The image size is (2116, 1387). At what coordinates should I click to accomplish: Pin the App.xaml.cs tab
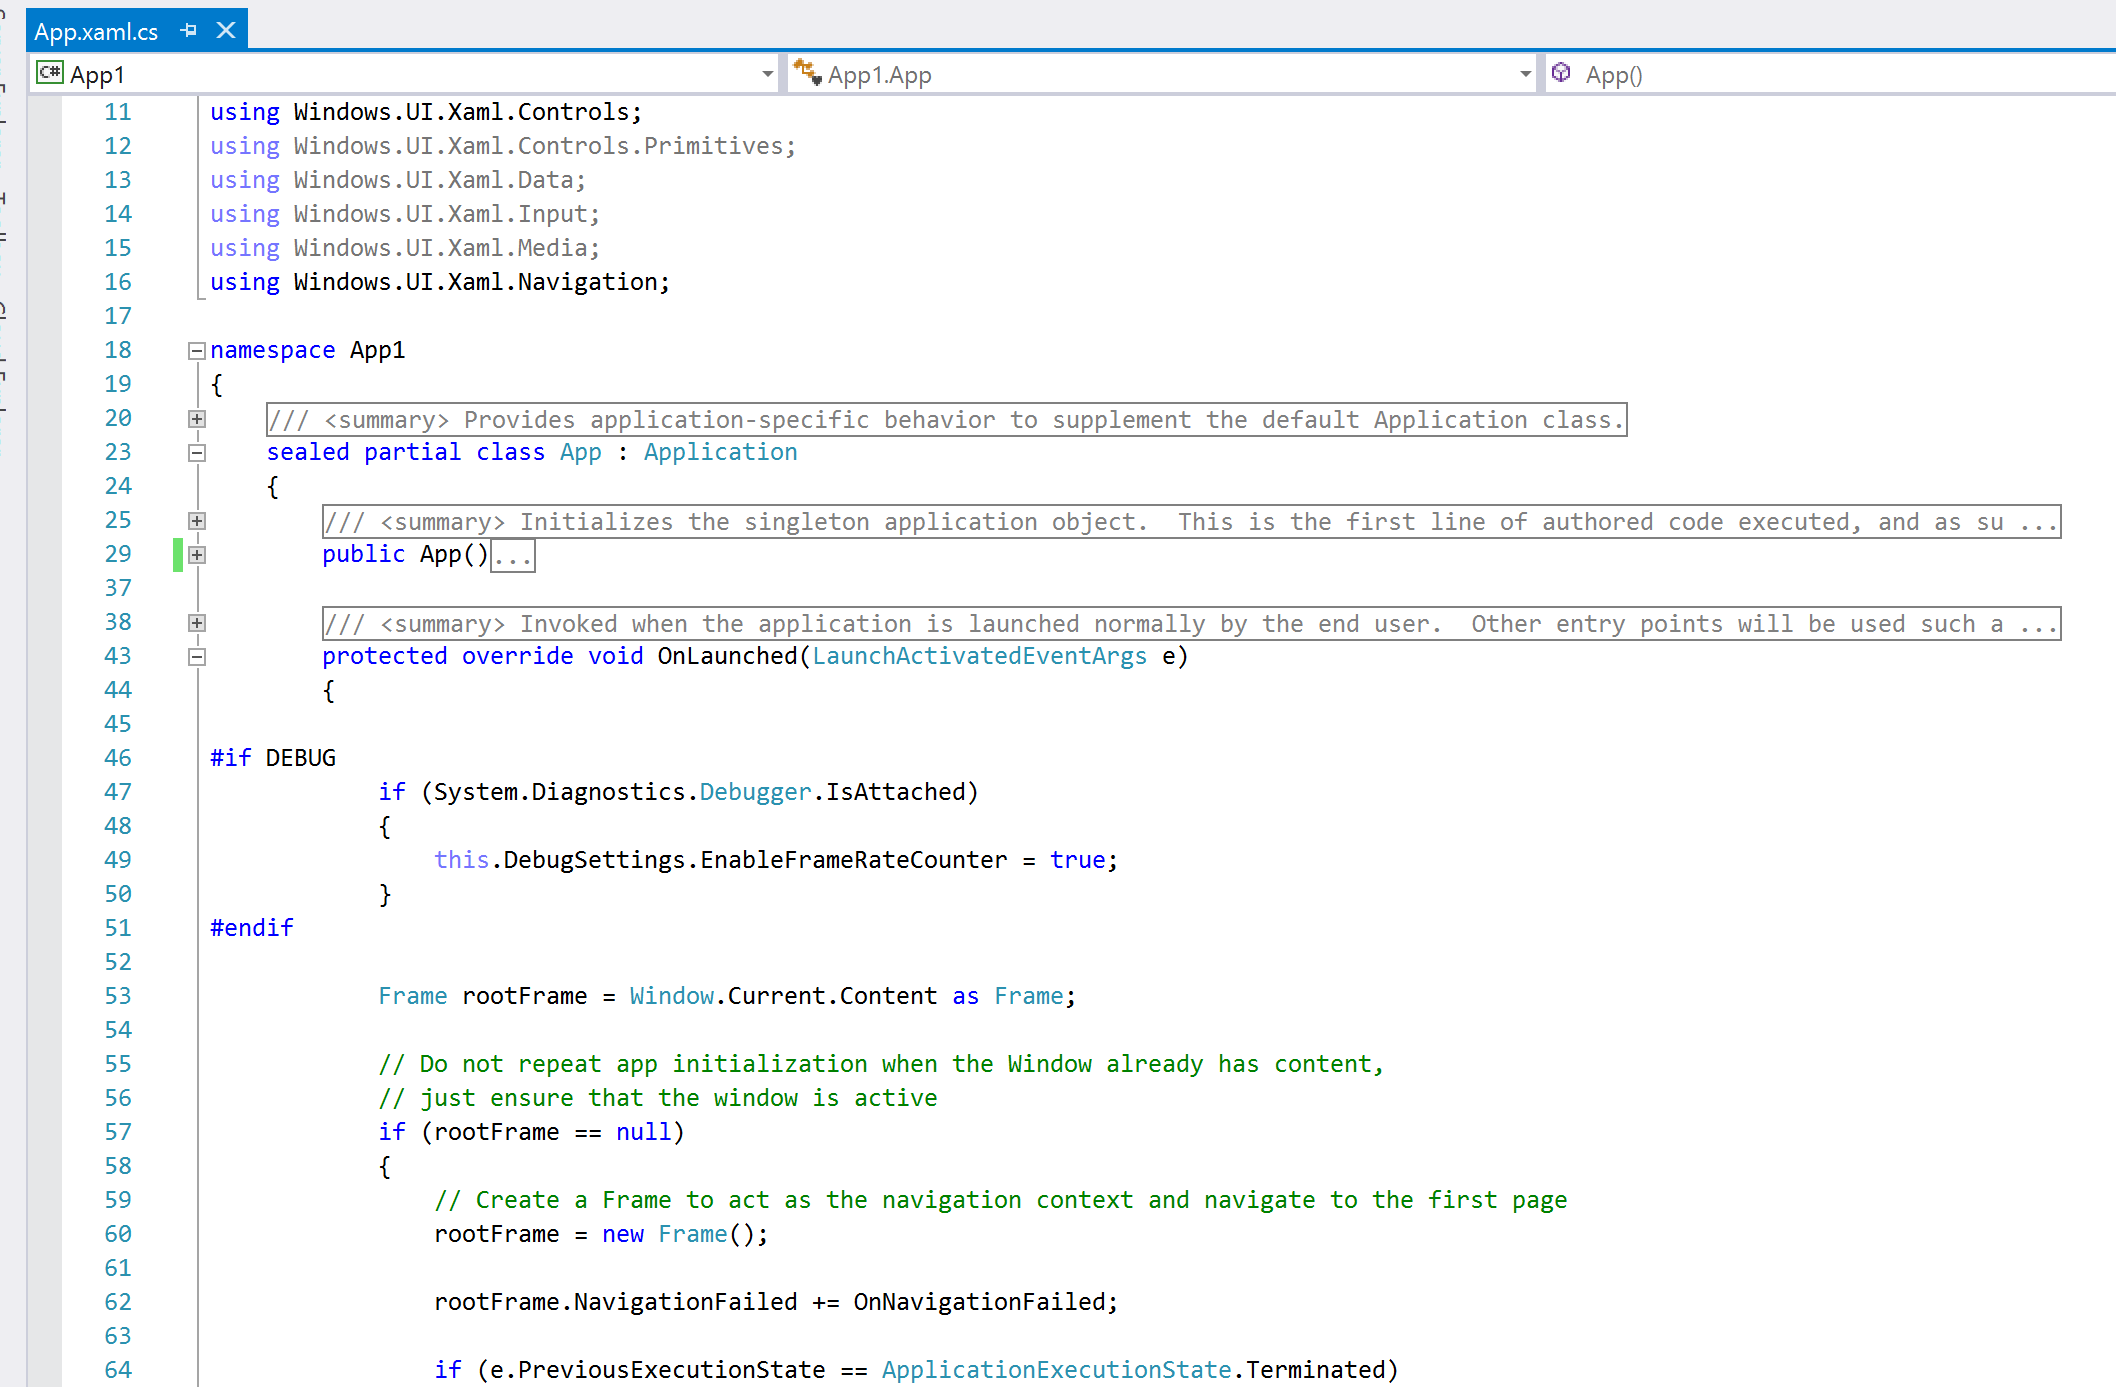pyautogui.click(x=188, y=31)
